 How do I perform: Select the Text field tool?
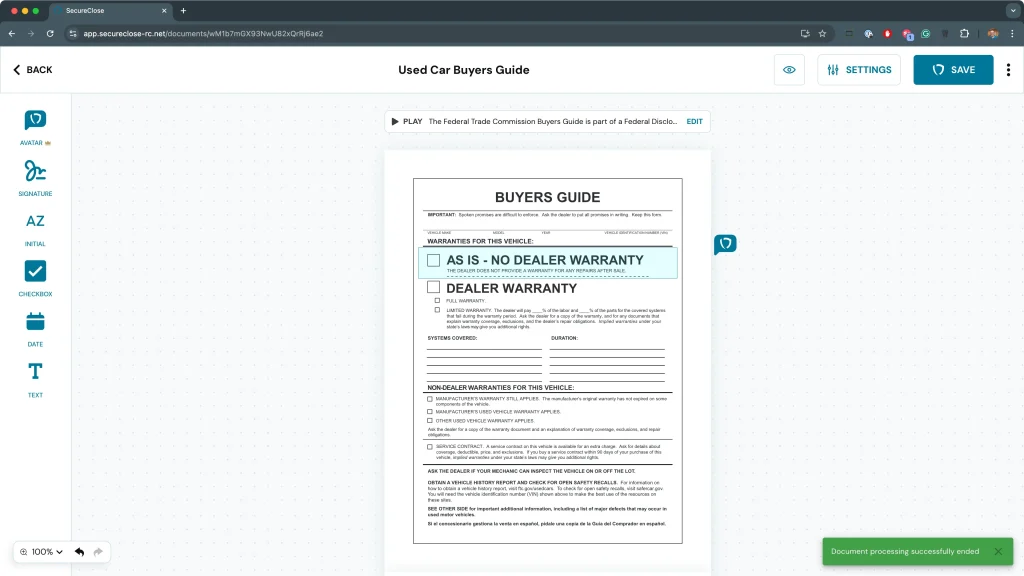point(35,372)
